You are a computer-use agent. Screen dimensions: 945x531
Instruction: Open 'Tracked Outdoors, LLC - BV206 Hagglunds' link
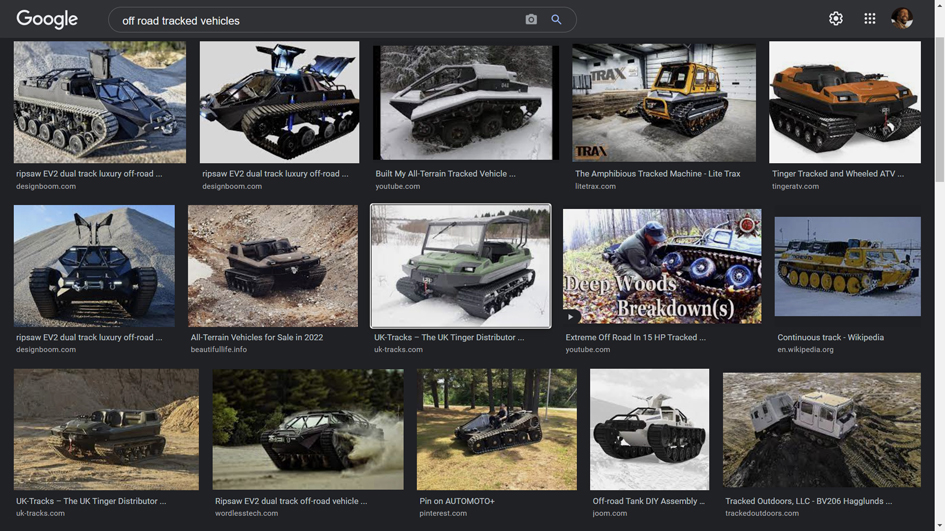pyautogui.click(x=809, y=501)
